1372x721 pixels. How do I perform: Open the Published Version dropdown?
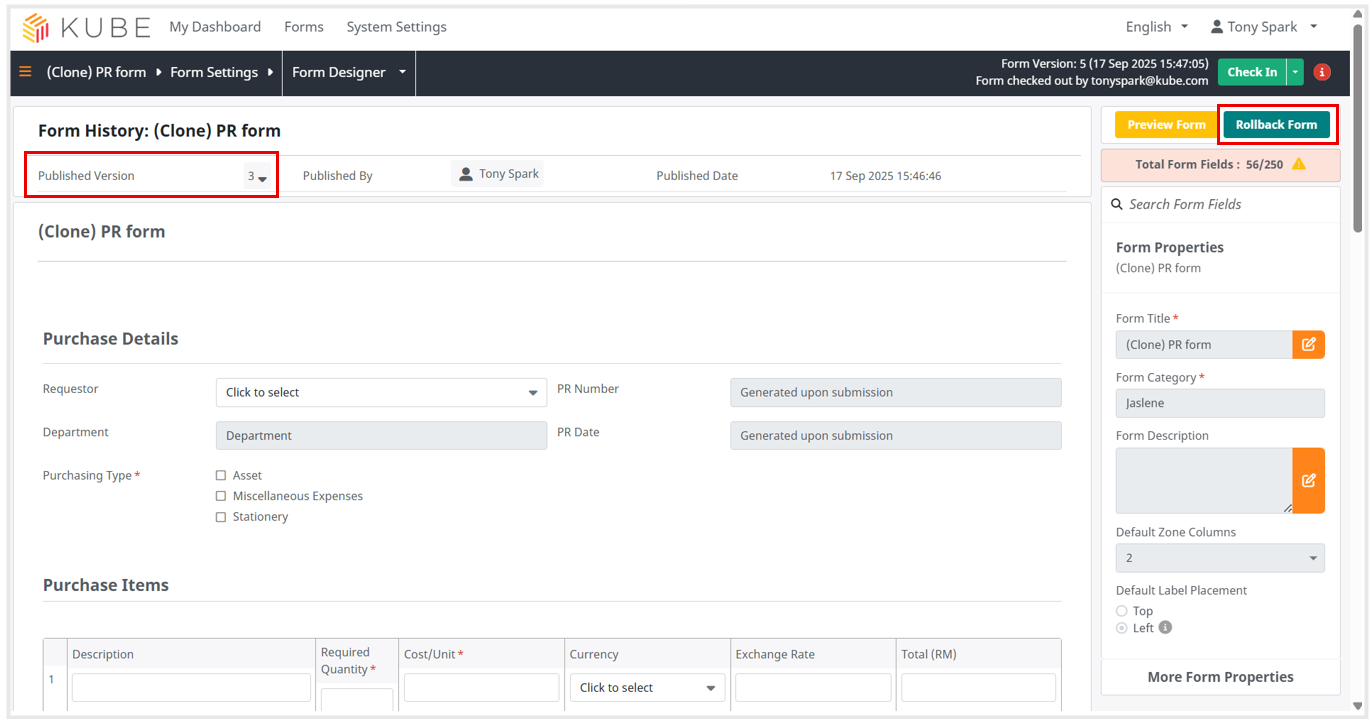[257, 177]
